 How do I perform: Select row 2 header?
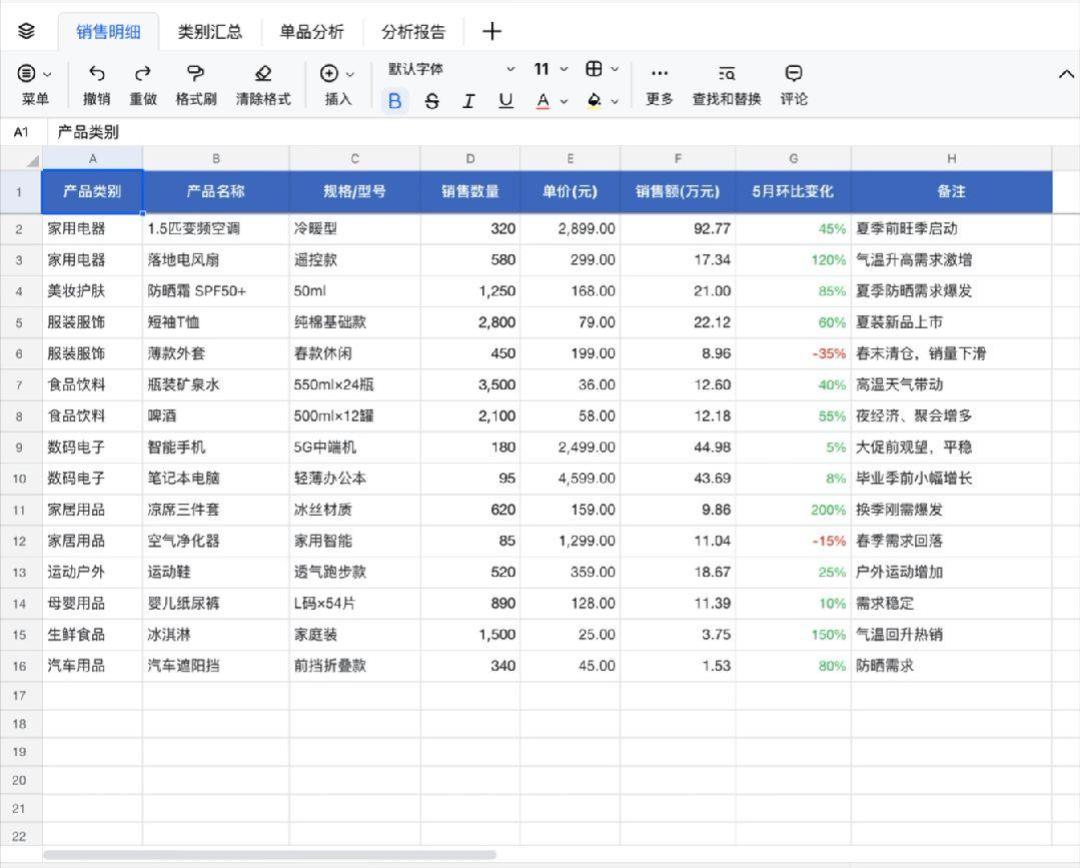20,229
